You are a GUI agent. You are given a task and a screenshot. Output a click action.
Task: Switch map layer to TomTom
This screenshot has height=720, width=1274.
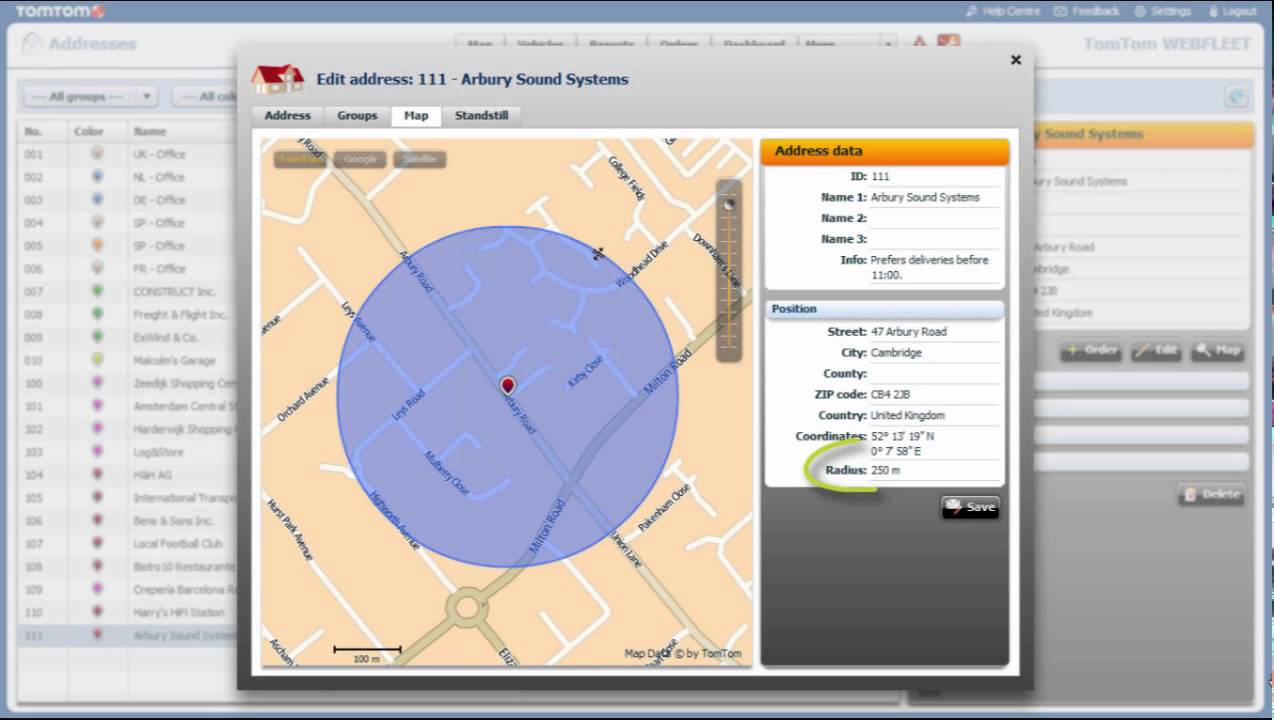pyautogui.click(x=300, y=159)
